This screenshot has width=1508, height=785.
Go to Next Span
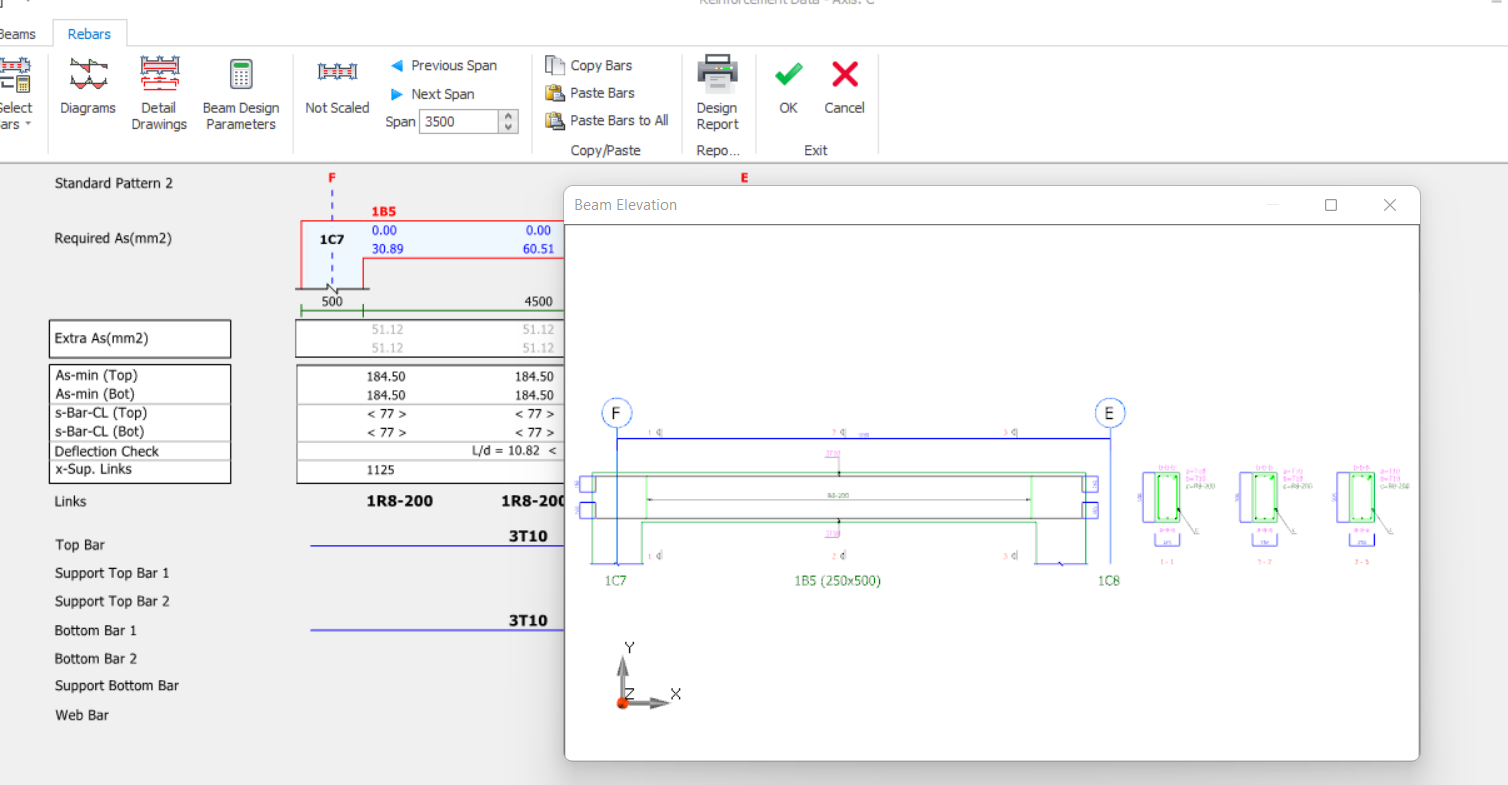coord(432,94)
